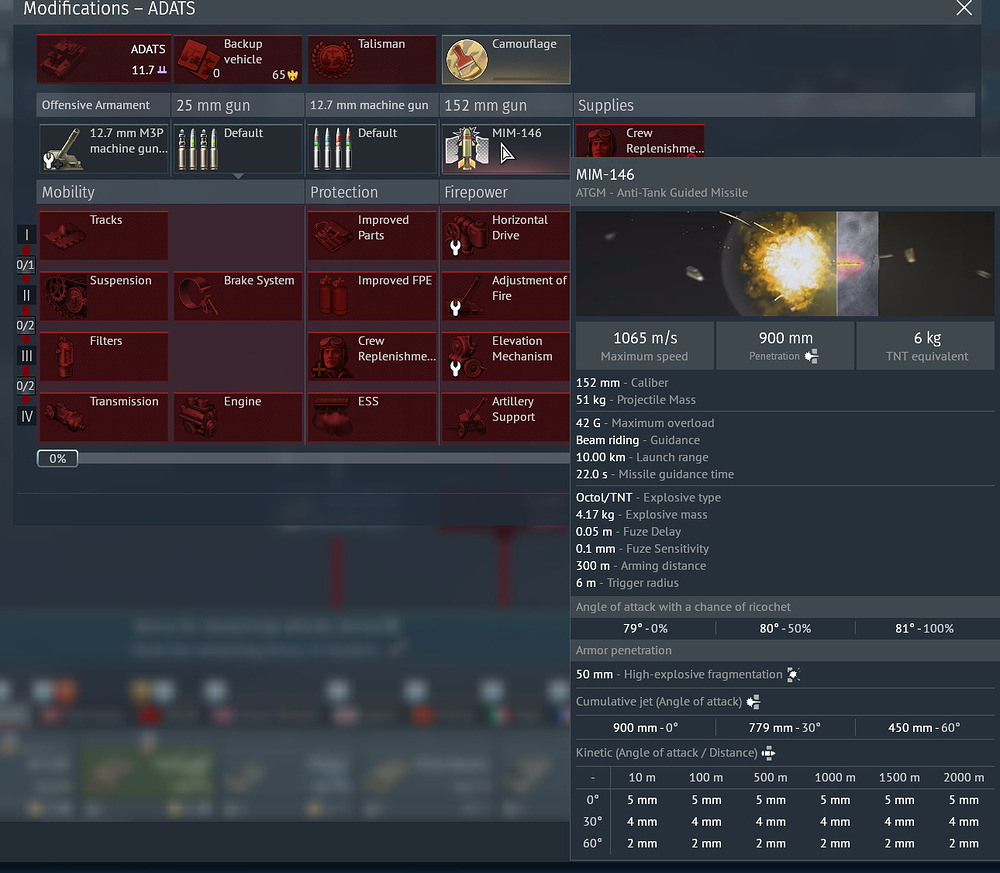Select the Horizontal Drive firepower upgrade
Screen dimensions: 1000x873
click(x=505, y=235)
